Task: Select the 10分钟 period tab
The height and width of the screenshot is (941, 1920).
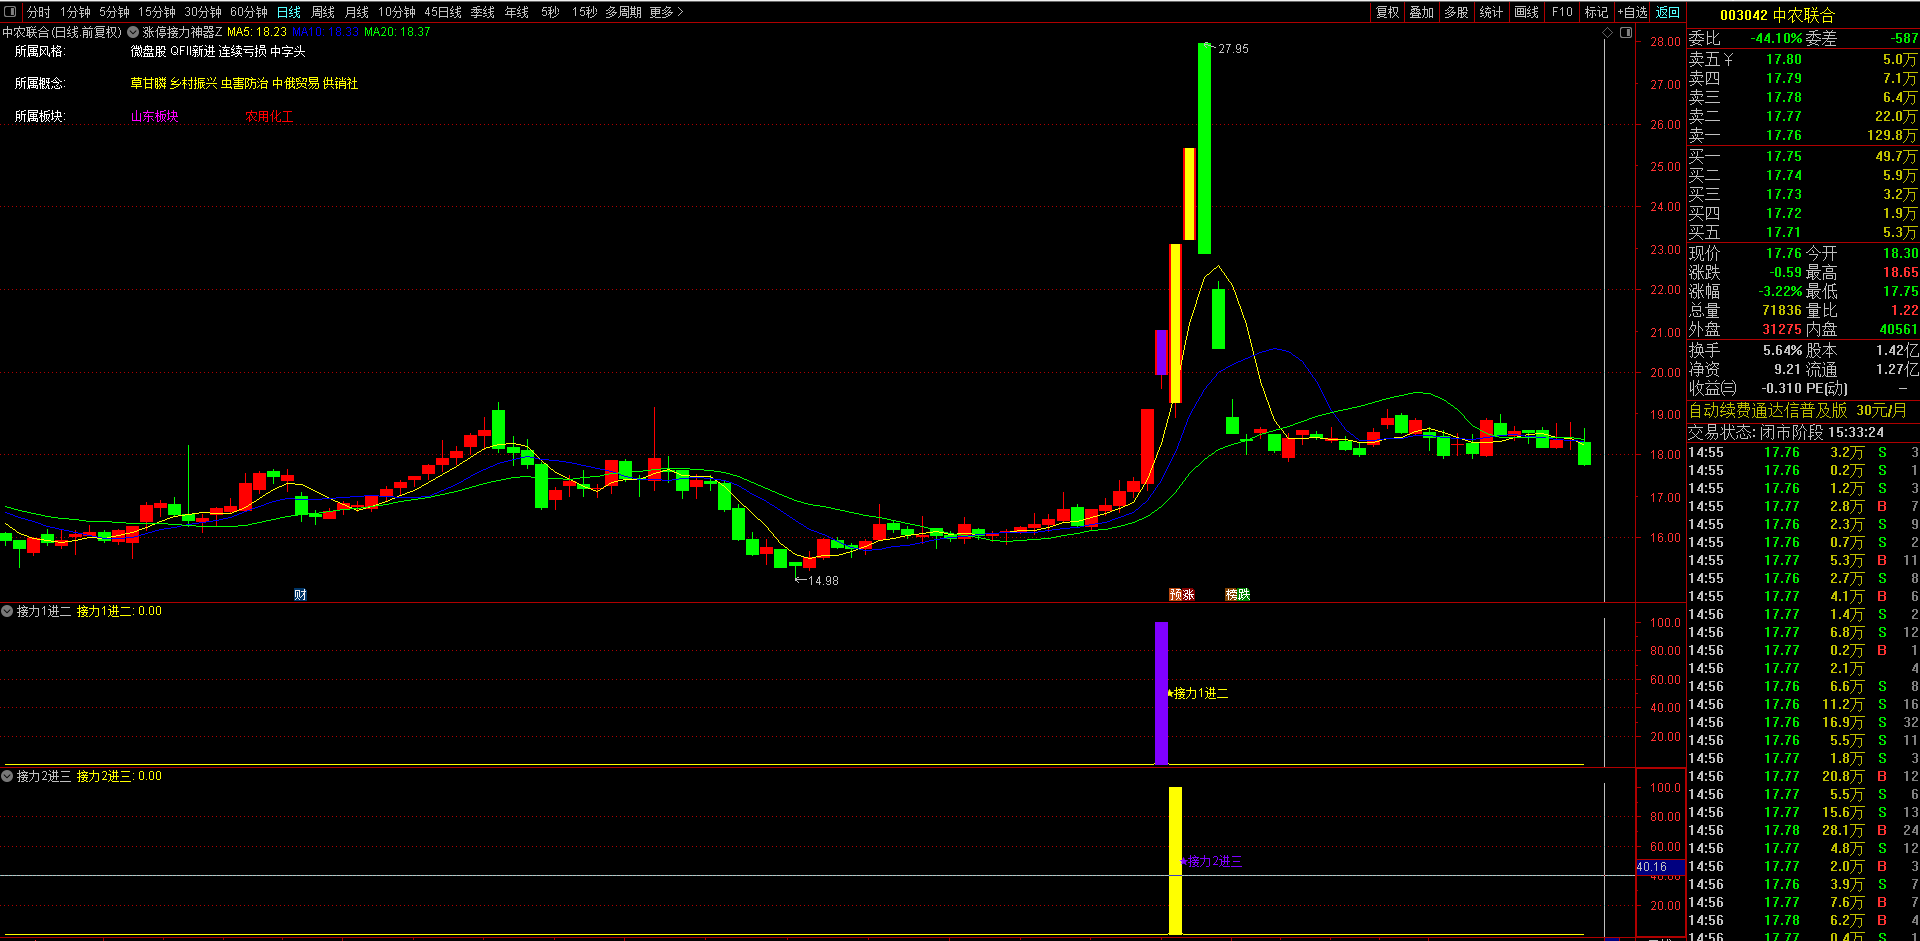Action: click(397, 12)
